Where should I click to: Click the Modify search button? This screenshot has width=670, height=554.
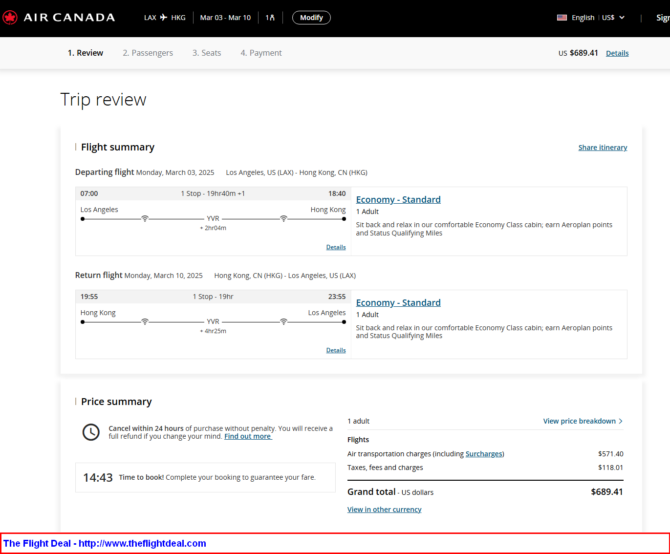(311, 18)
